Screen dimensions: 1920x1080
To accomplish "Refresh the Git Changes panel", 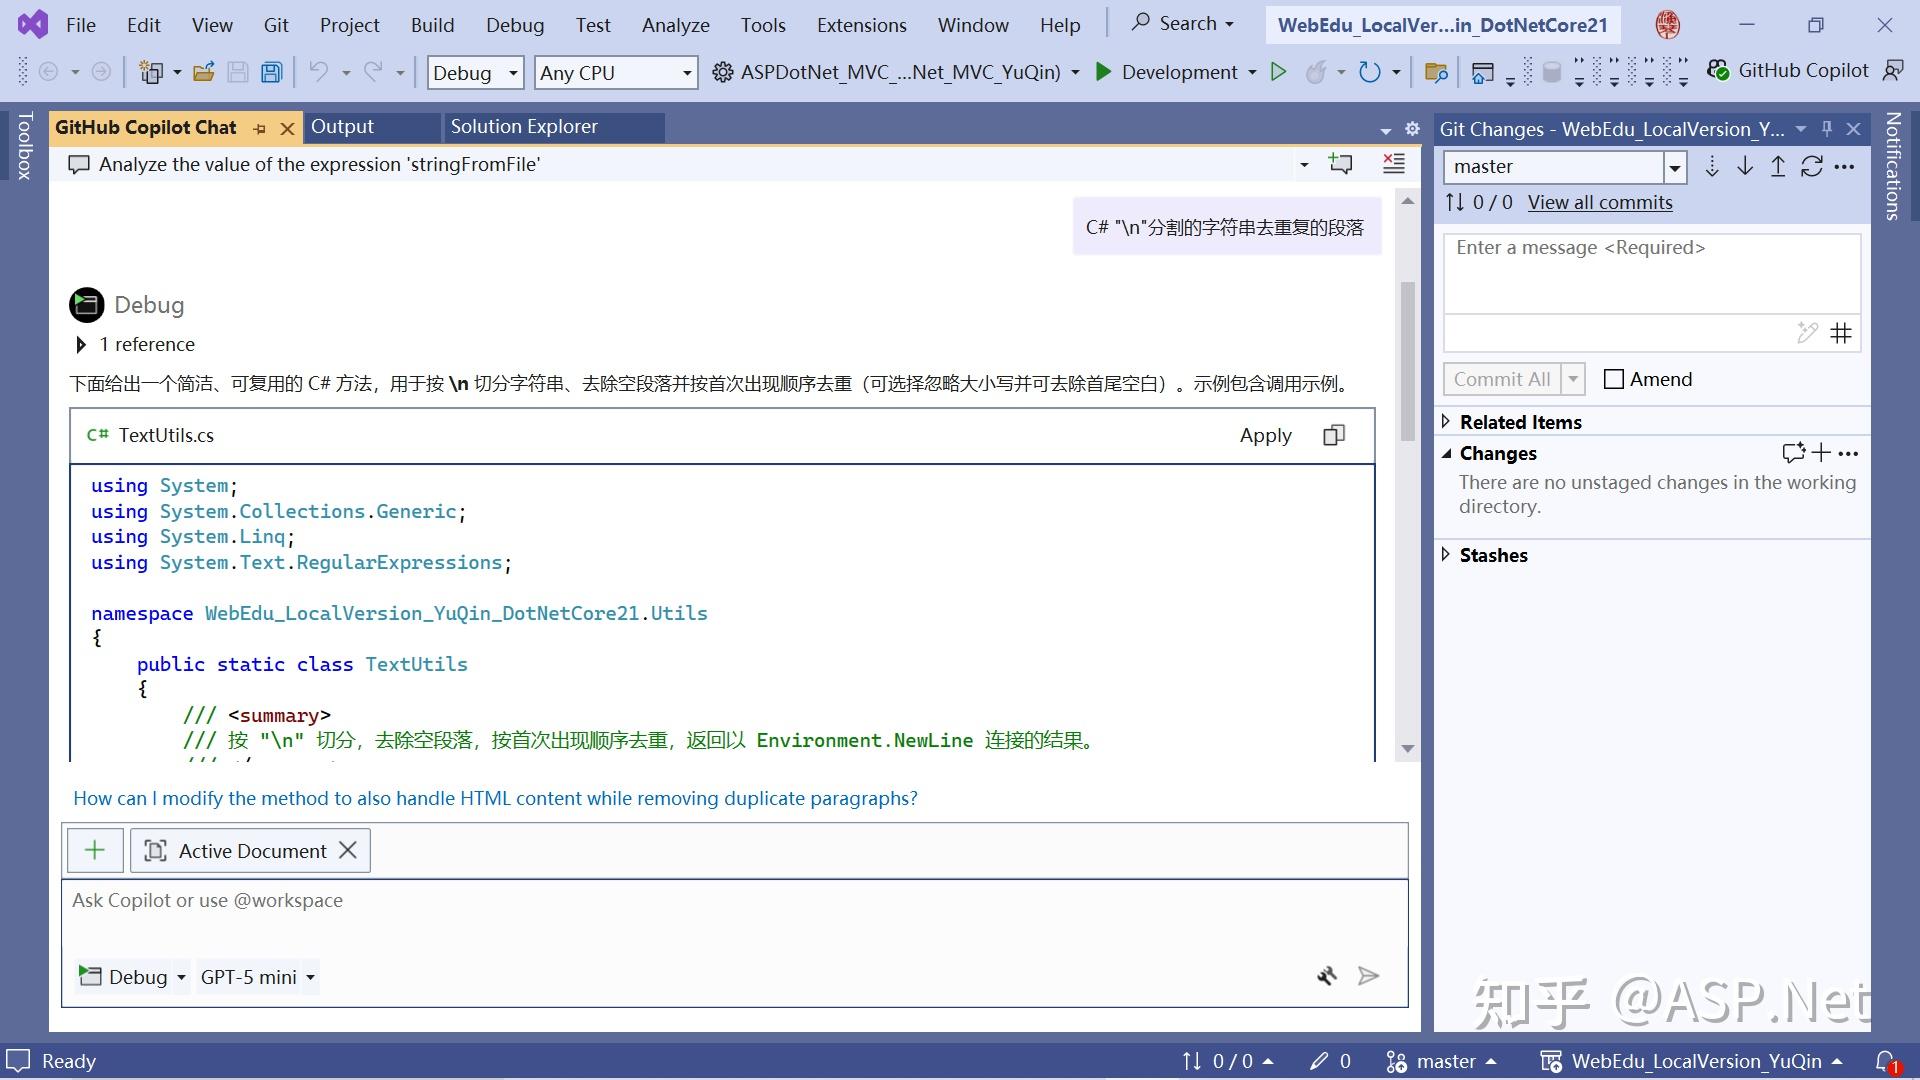I will 1812,167.
